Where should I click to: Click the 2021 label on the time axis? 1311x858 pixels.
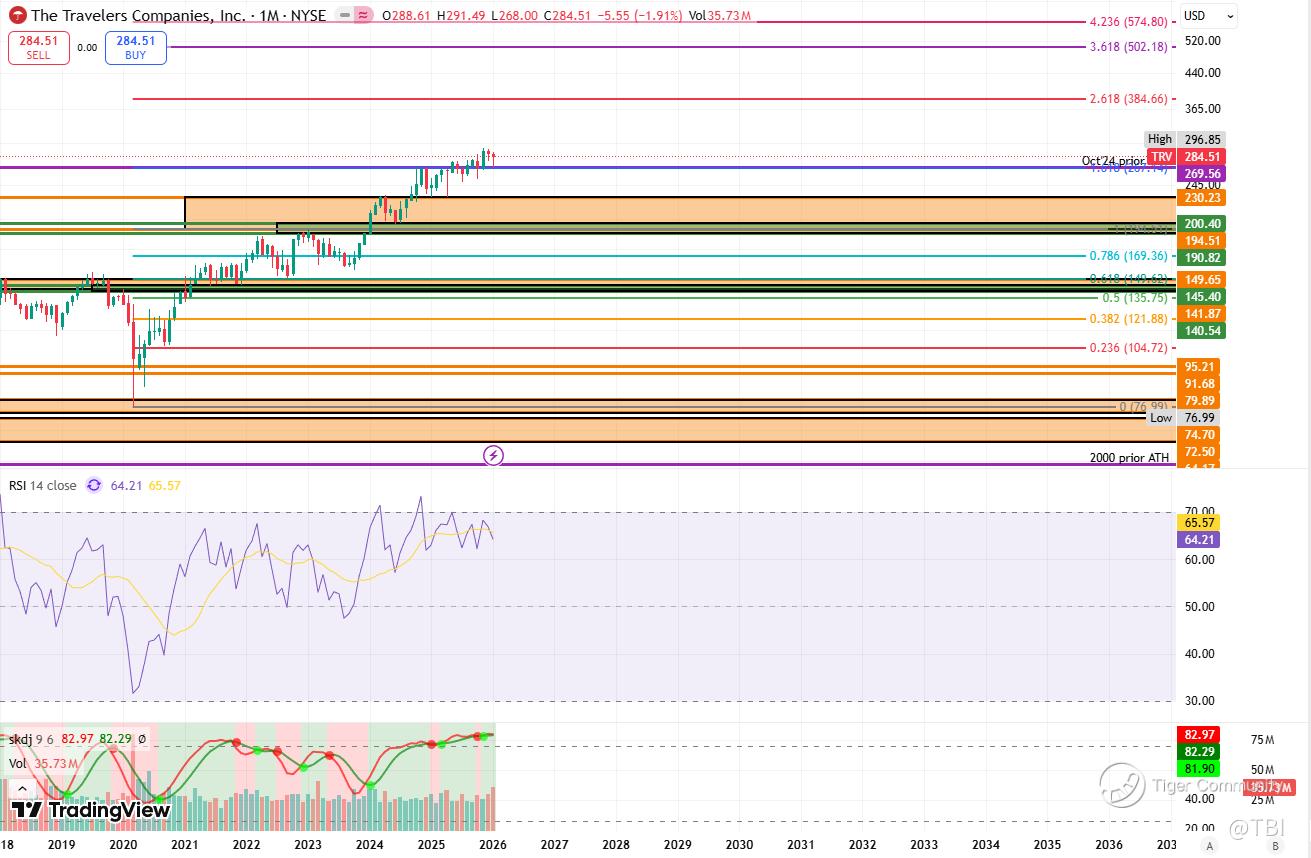pos(184,845)
